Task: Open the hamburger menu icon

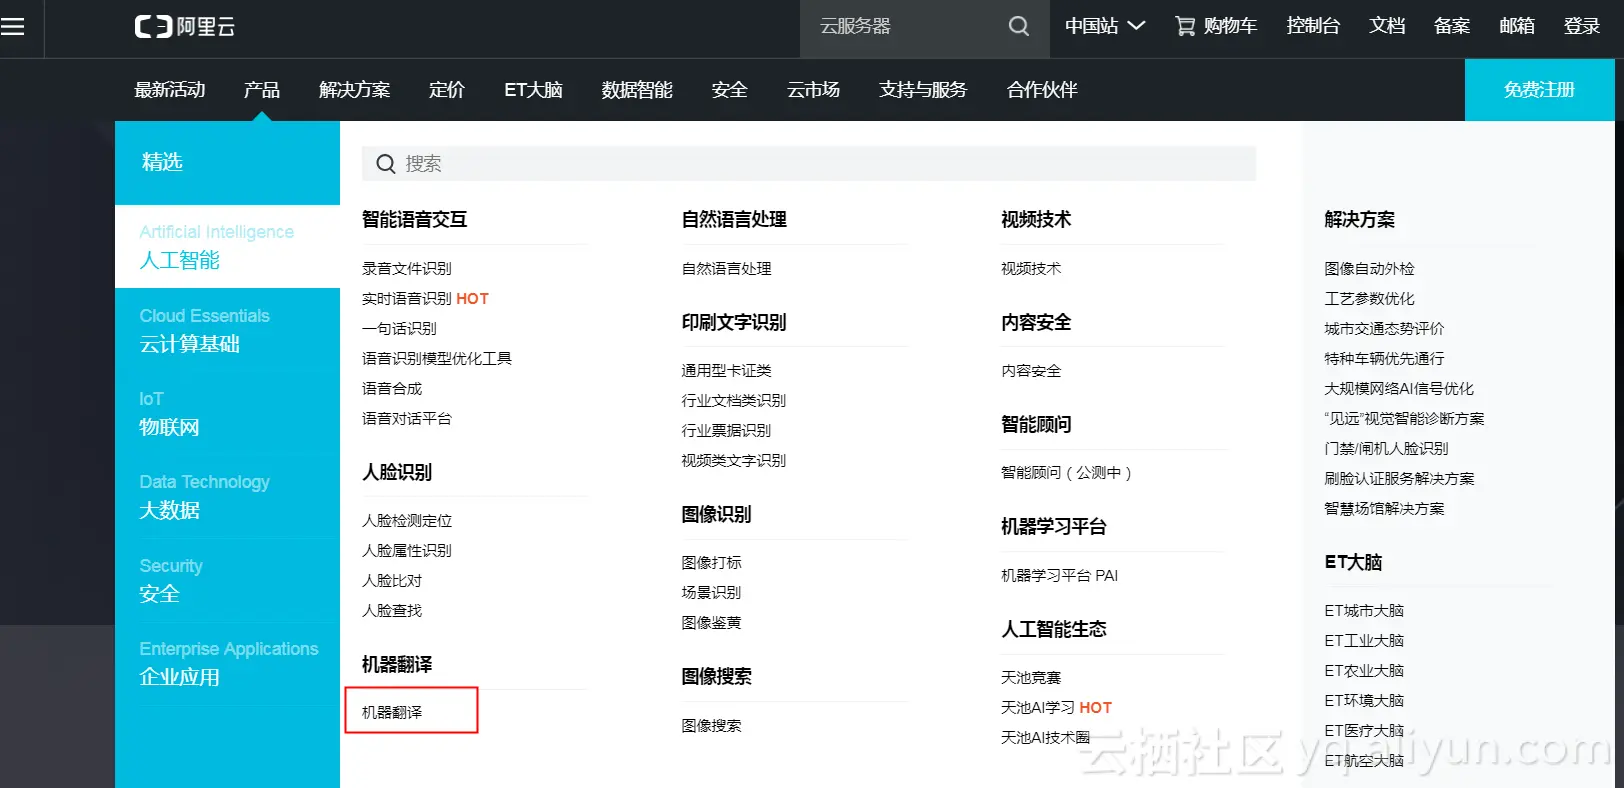Action: click(13, 27)
